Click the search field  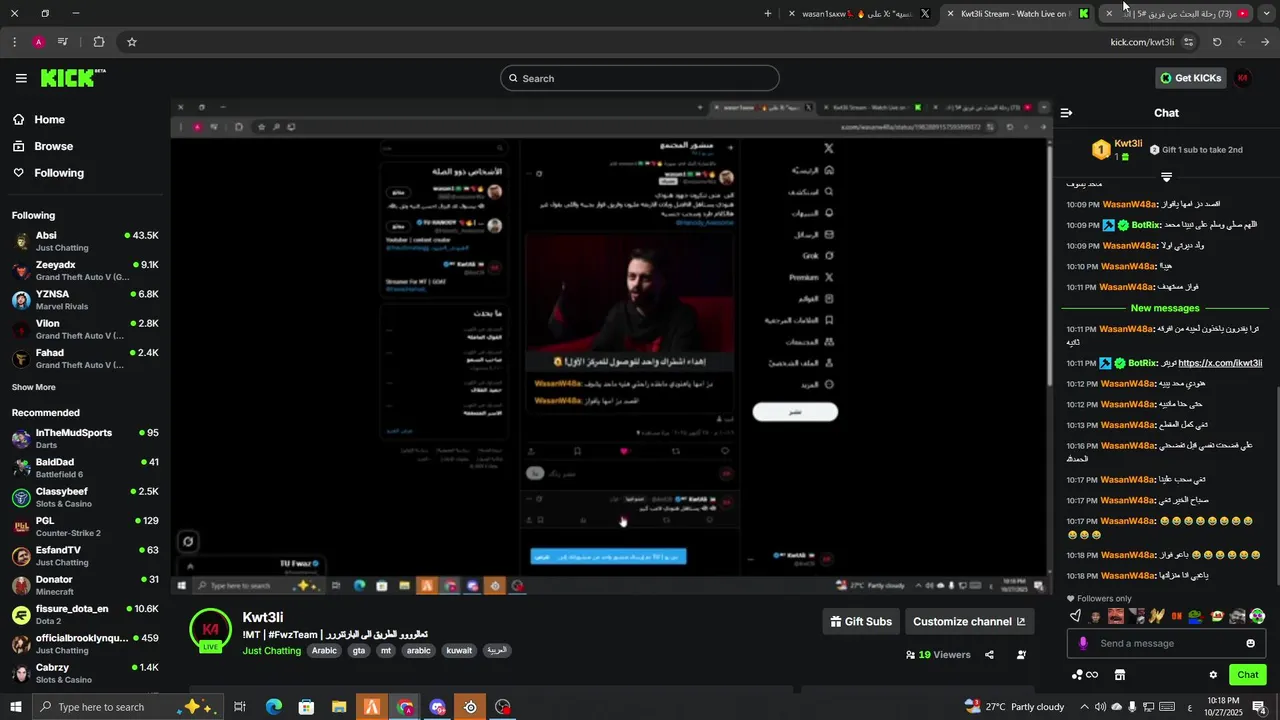tap(640, 78)
